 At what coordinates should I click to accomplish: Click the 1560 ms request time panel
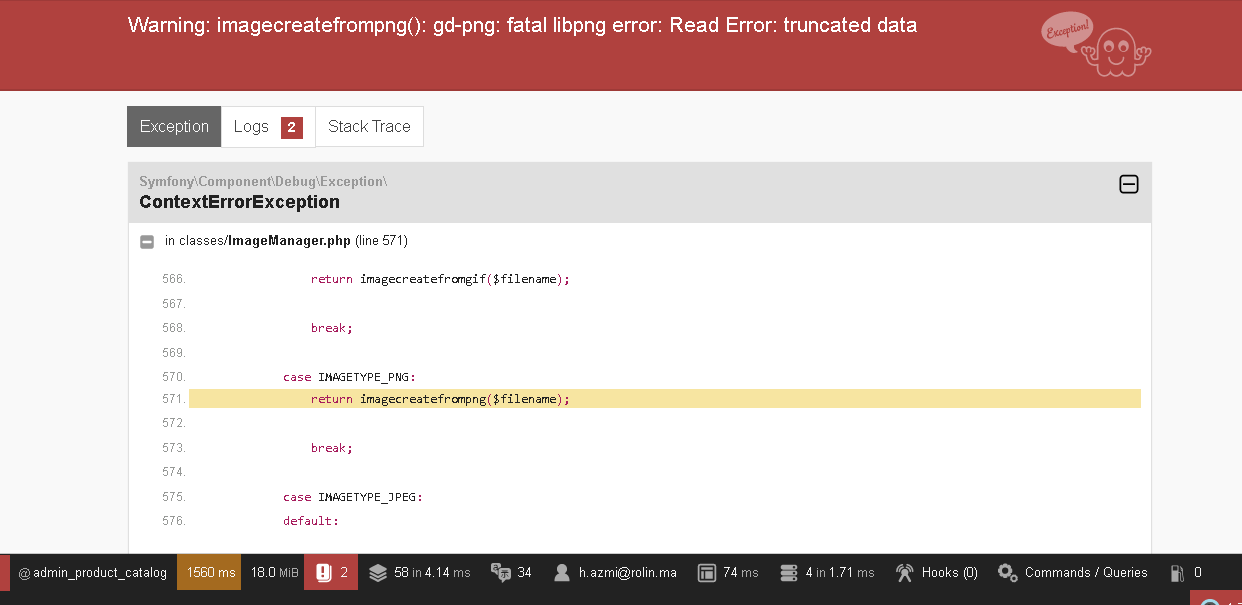click(x=210, y=573)
